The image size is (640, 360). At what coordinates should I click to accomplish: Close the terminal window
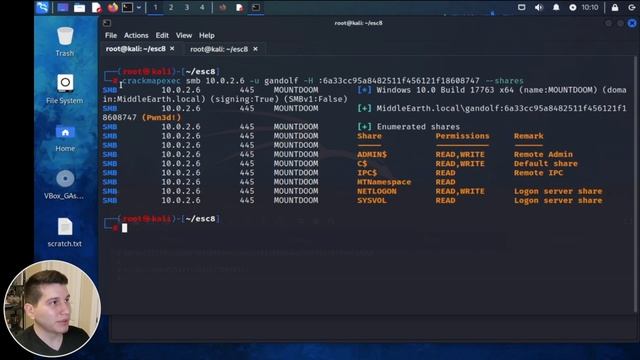(632, 23)
